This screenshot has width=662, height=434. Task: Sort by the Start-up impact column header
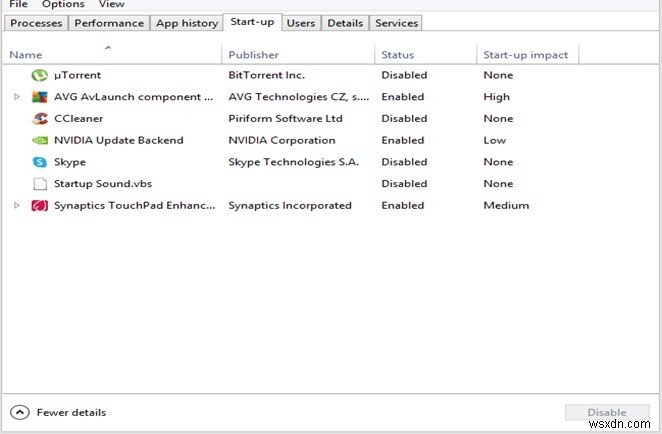tap(526, 55)
